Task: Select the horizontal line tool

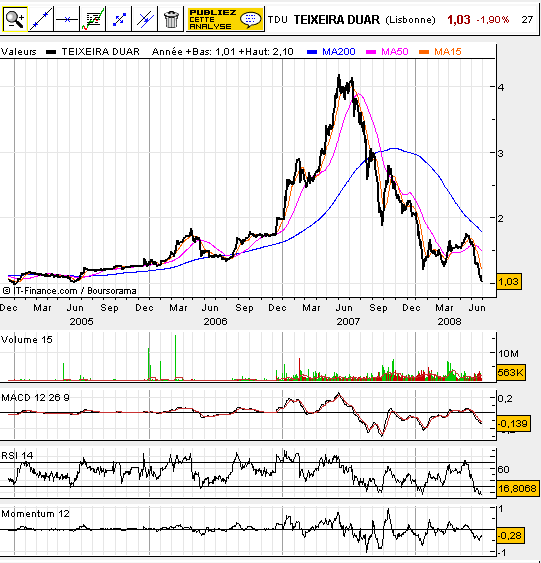Action: point(67,19)
